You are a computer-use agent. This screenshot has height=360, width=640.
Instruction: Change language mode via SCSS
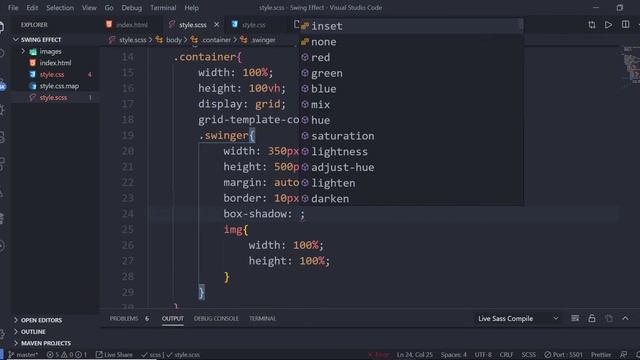tap(529, 355)
